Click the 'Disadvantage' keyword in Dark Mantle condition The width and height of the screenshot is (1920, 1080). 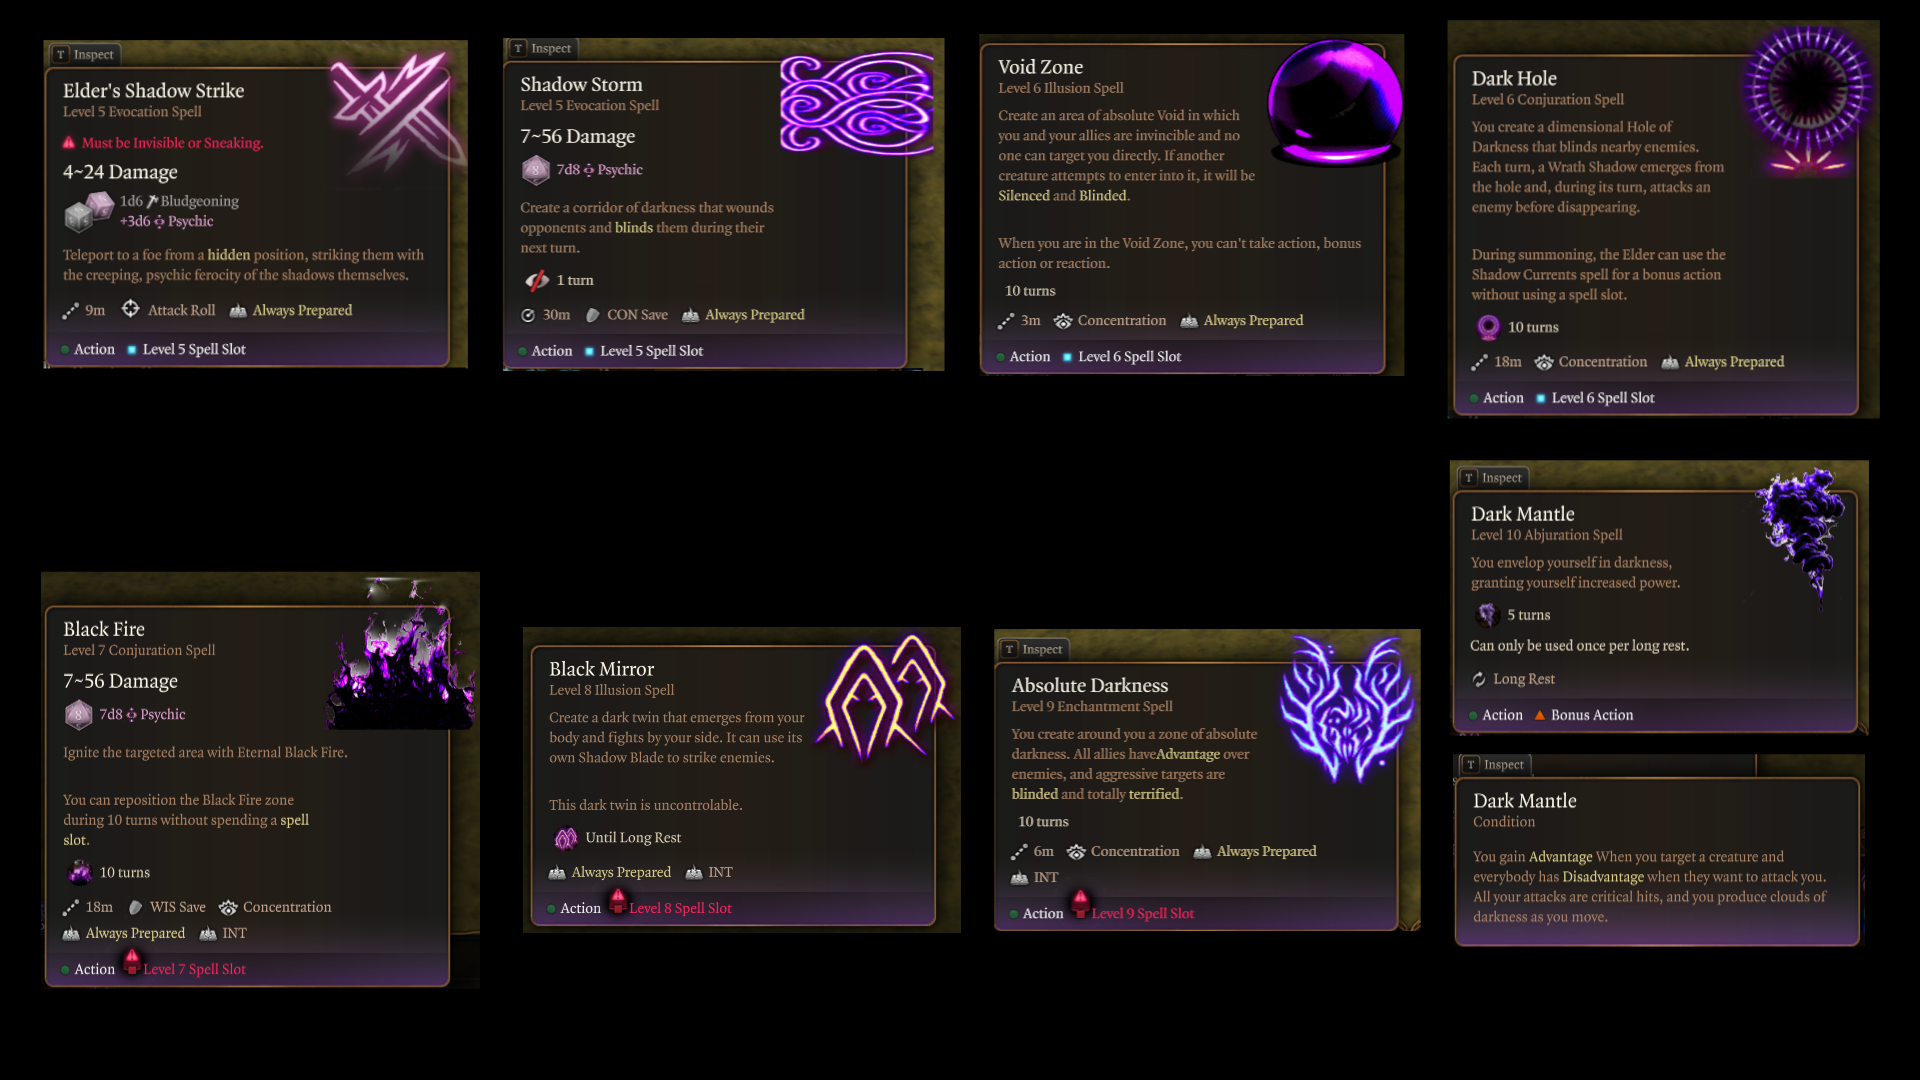pos(1603,877)
